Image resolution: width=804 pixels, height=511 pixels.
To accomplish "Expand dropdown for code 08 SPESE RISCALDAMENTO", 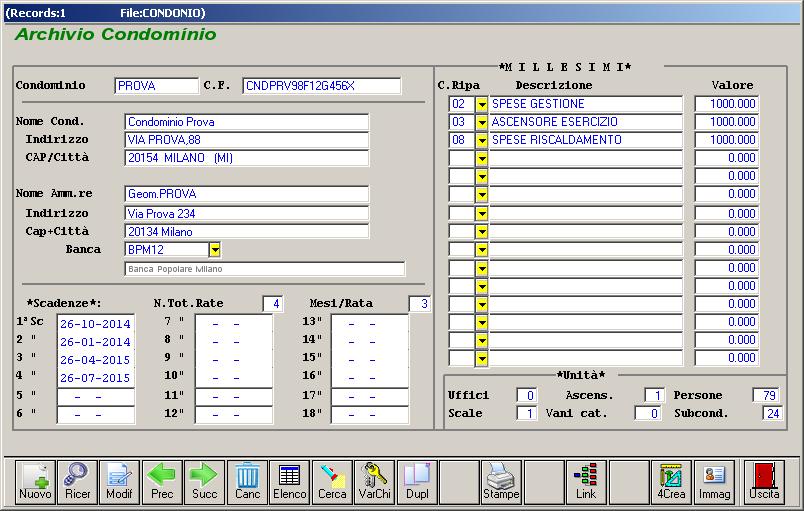I will click(x=481, y=140).
